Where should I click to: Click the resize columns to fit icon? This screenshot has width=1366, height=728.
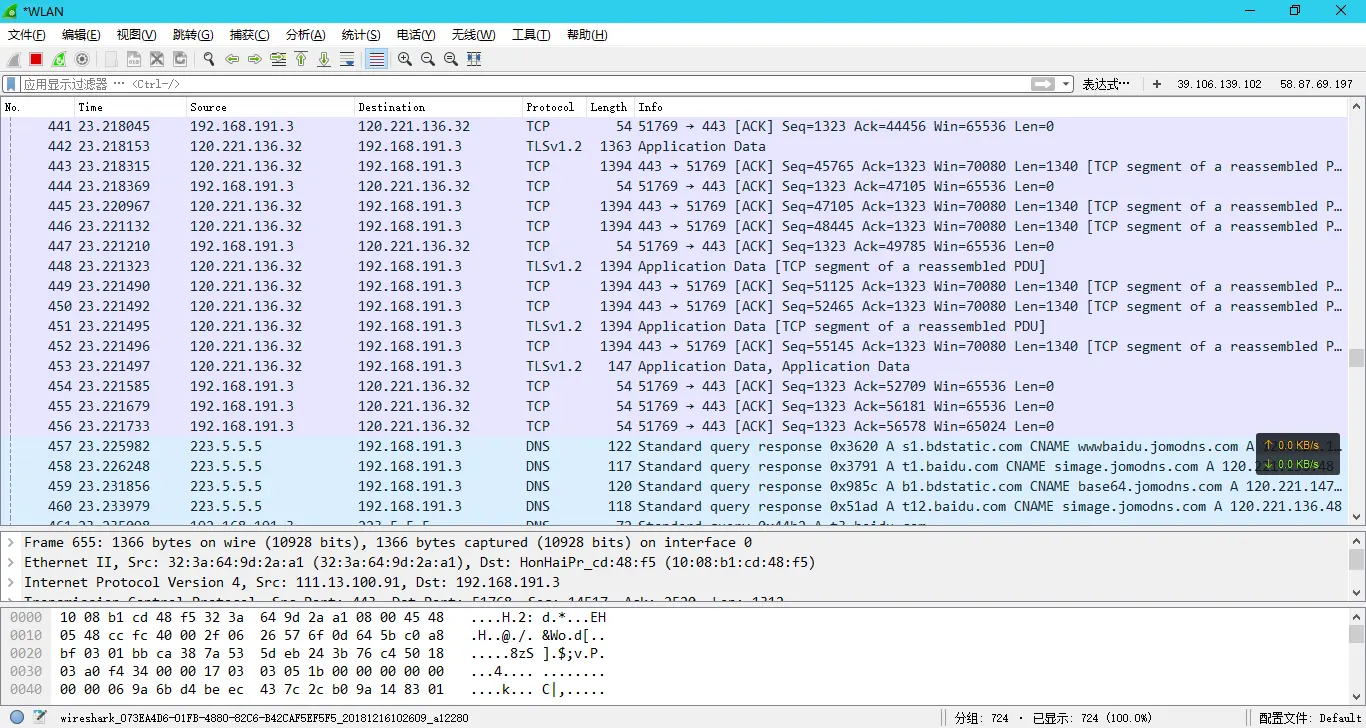coord(474,59)
